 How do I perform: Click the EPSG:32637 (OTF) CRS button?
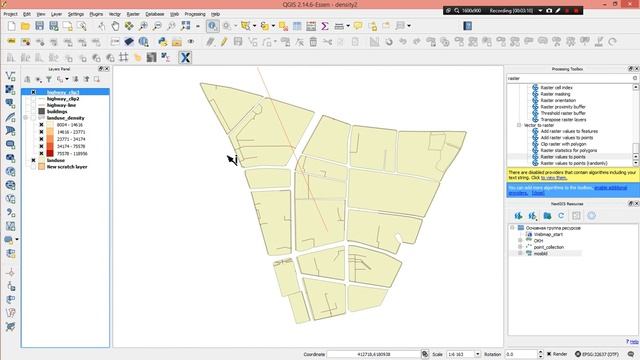597,354
